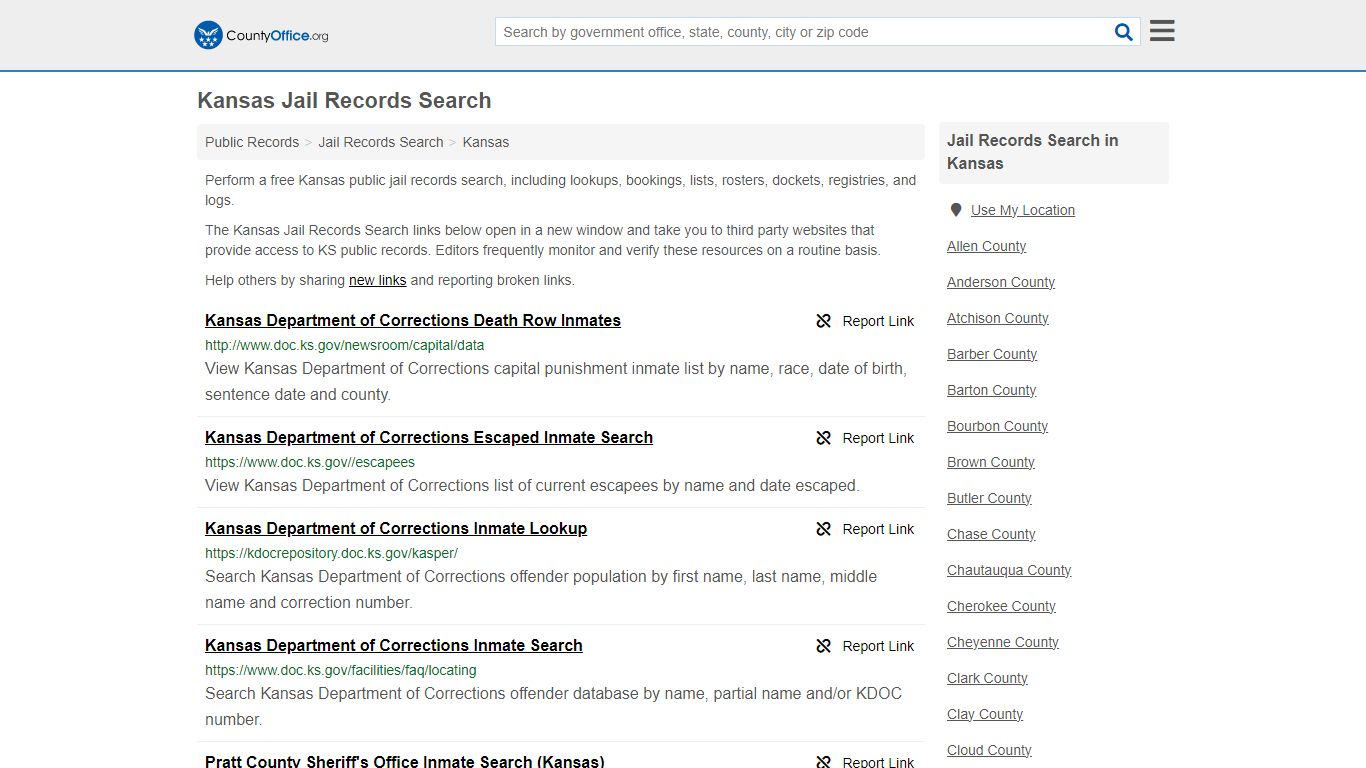
Task: Select Anderson County
Action: coord(1001,282)
